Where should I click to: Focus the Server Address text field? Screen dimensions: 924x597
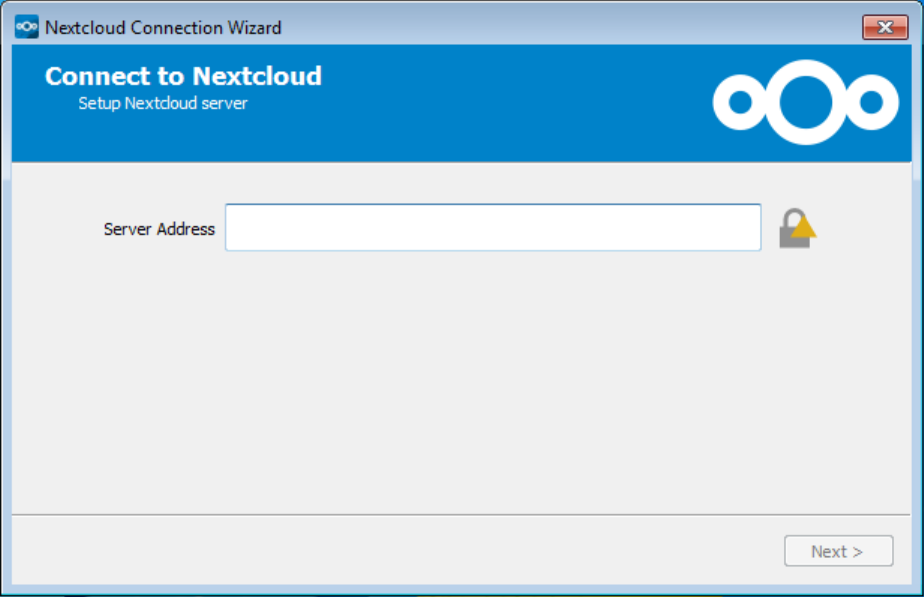[492, 228]
